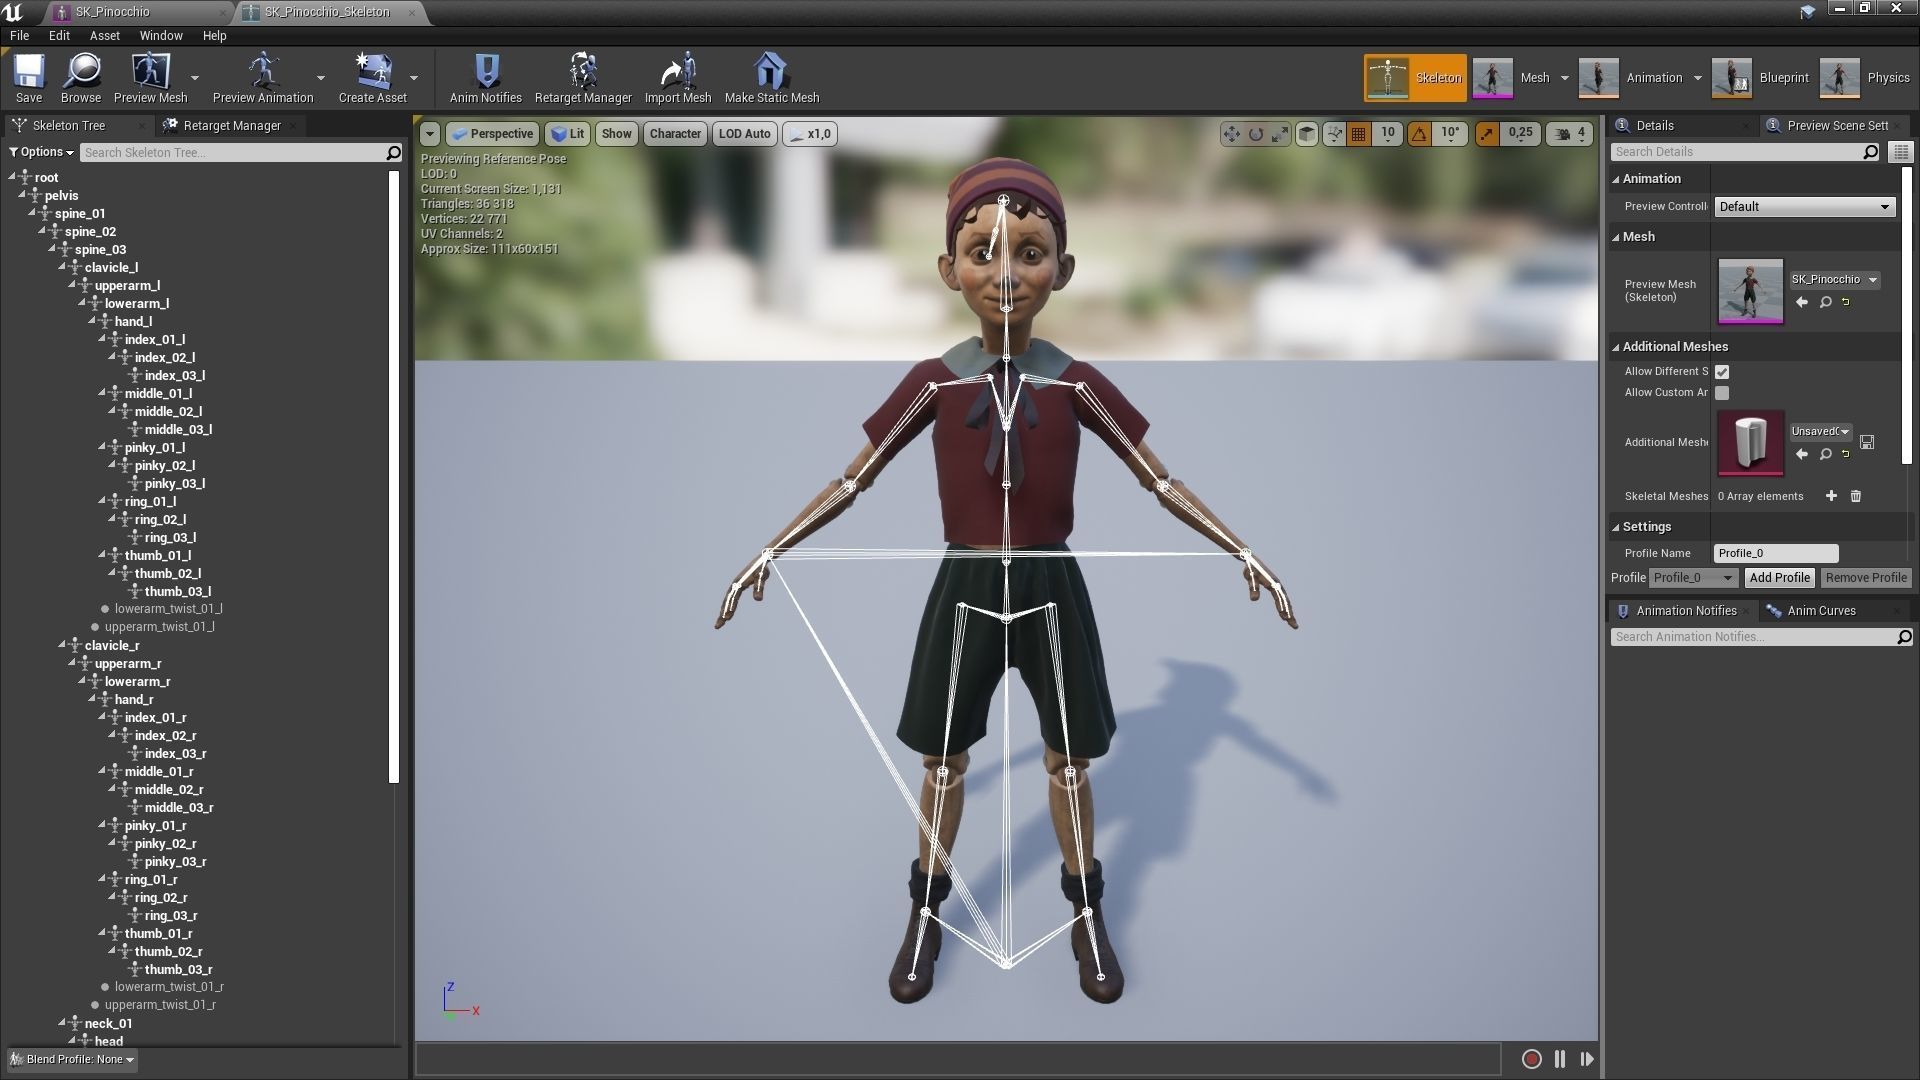
Task: Open the Preview Controller dropdown
Action: (x=1805, y=207)
